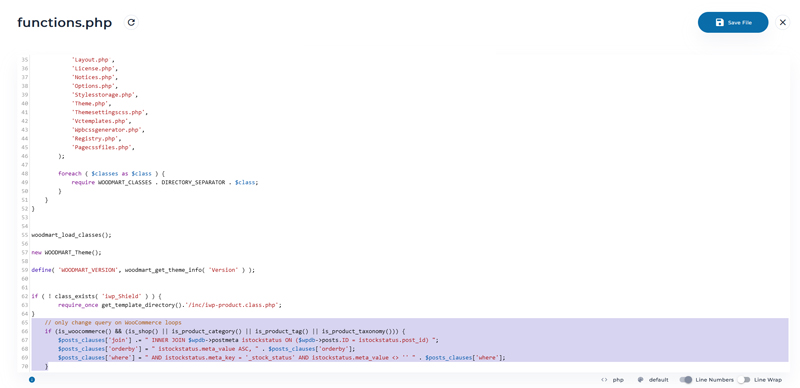Close the file editor with the X icon
This screenshot has width=800, height=388.
coord(783,22)
